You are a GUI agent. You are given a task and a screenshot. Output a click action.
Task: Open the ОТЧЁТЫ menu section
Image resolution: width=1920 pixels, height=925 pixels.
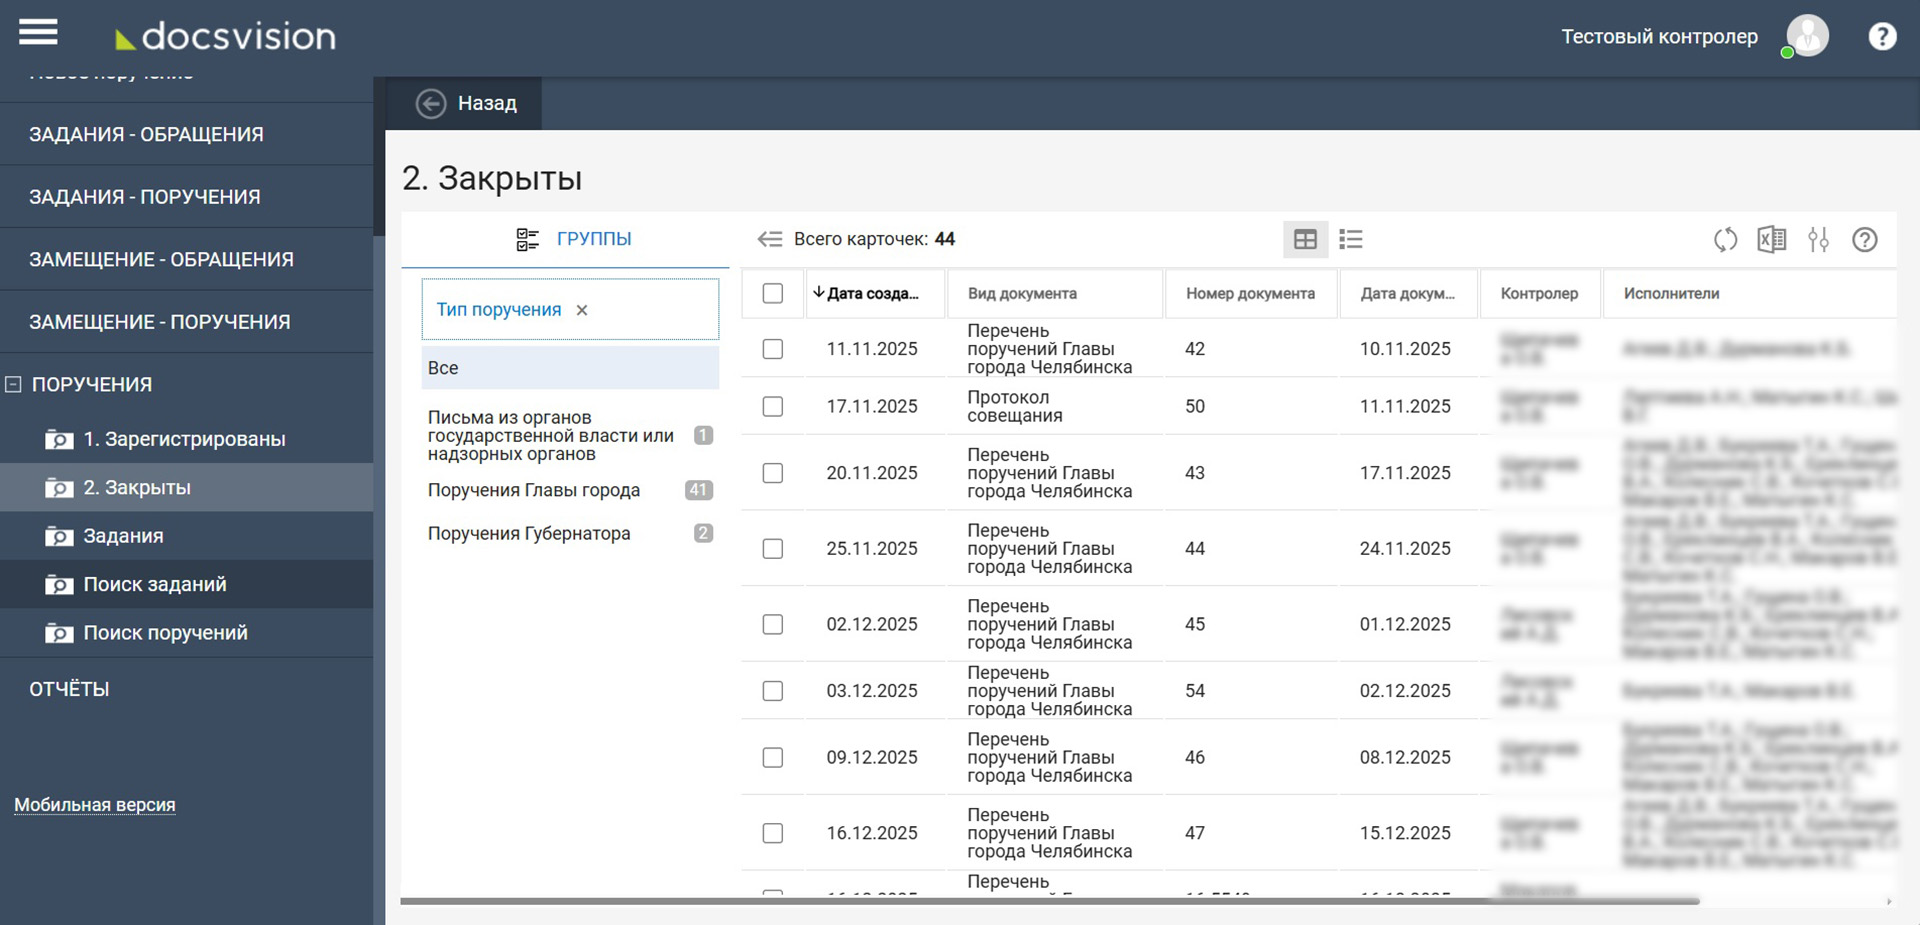click(x=69, y=689)
